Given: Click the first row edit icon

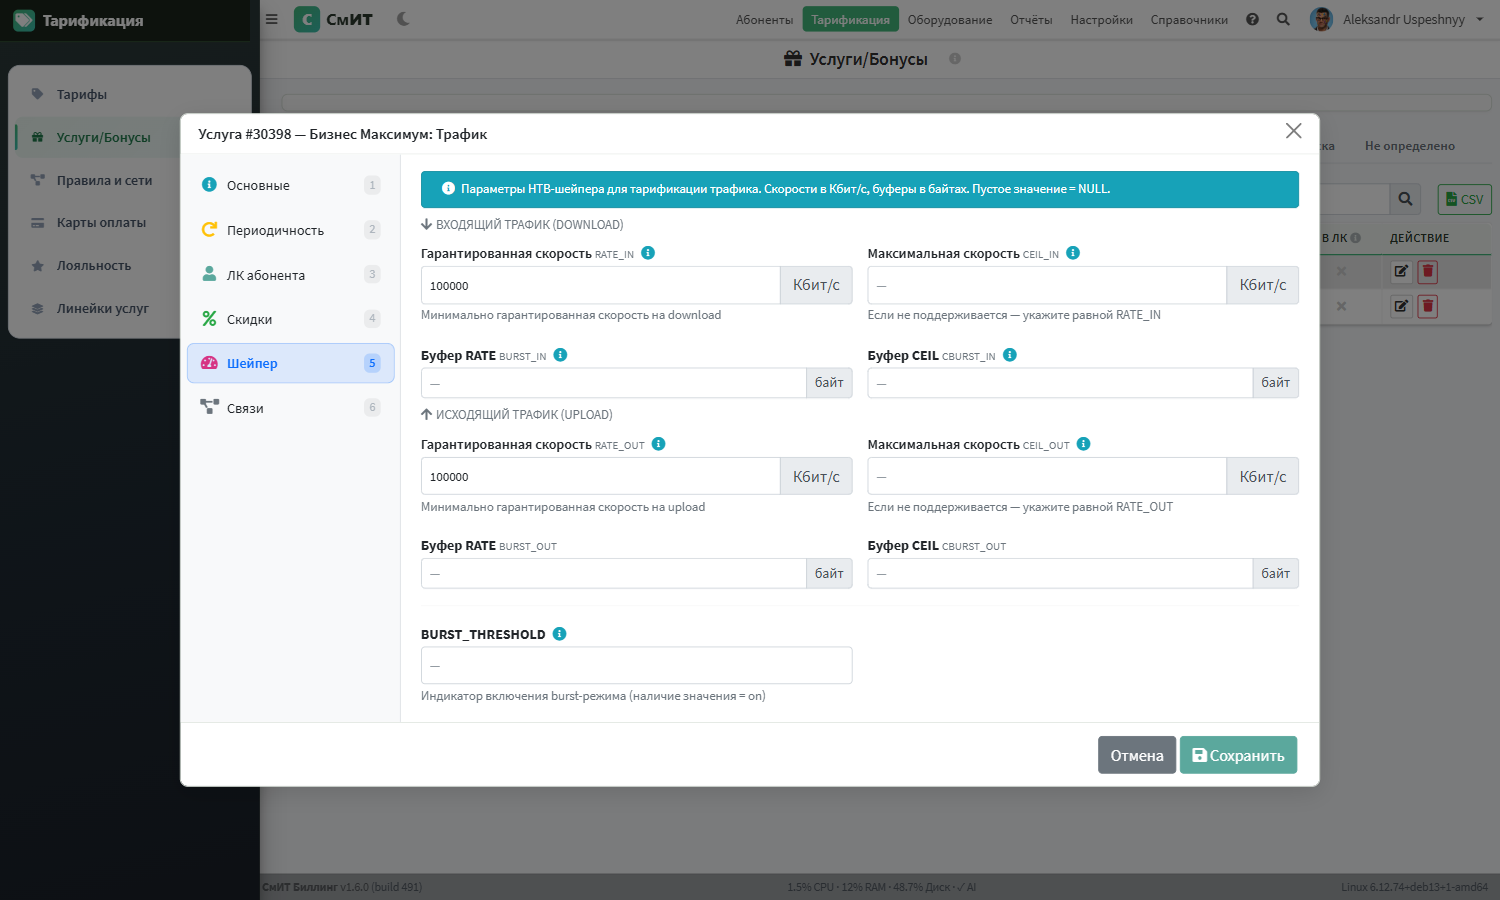Looking at the screenshot, I should [1401, 271].
